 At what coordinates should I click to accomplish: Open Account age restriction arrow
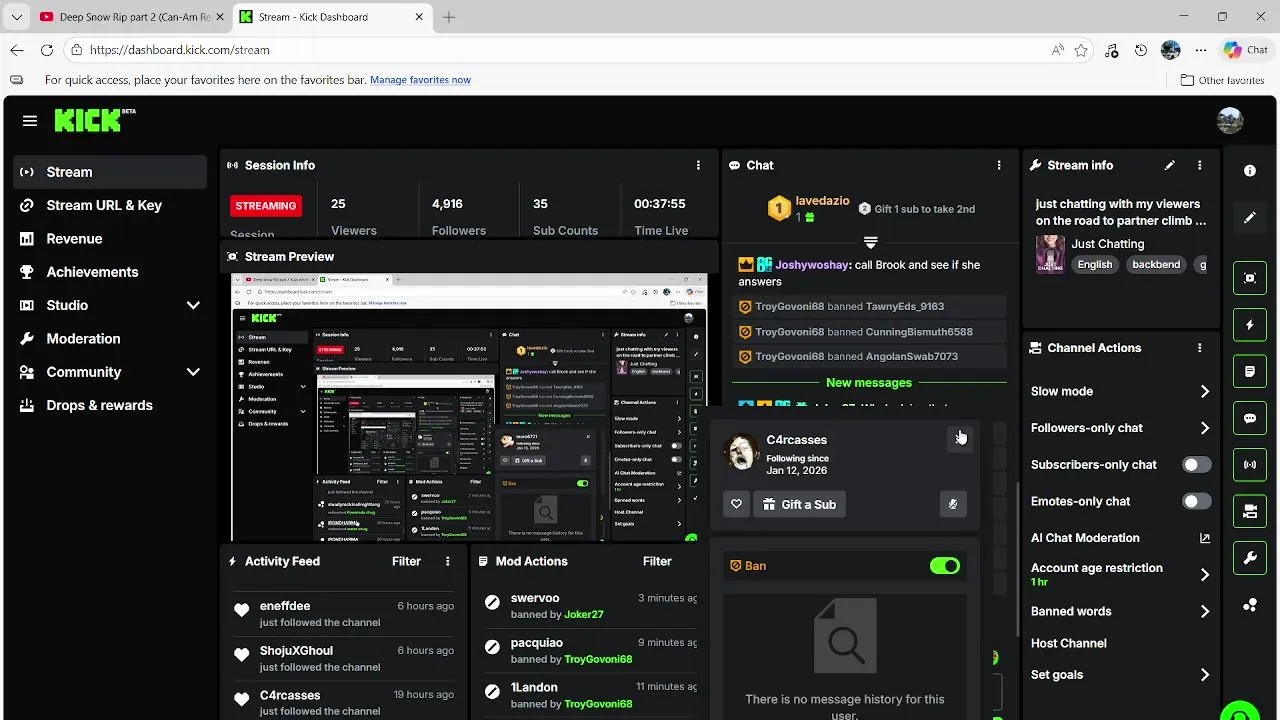[1204, 575]
